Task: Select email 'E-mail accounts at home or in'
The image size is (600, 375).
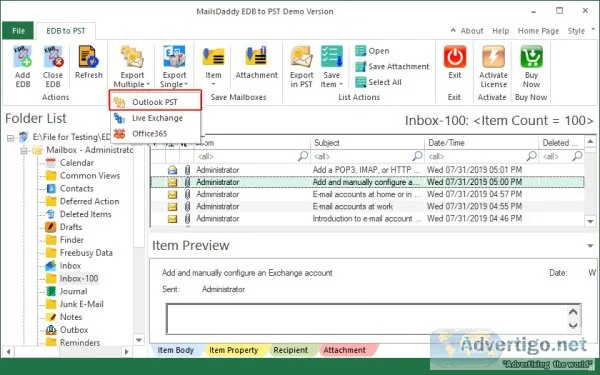Action: pos(367,194)
